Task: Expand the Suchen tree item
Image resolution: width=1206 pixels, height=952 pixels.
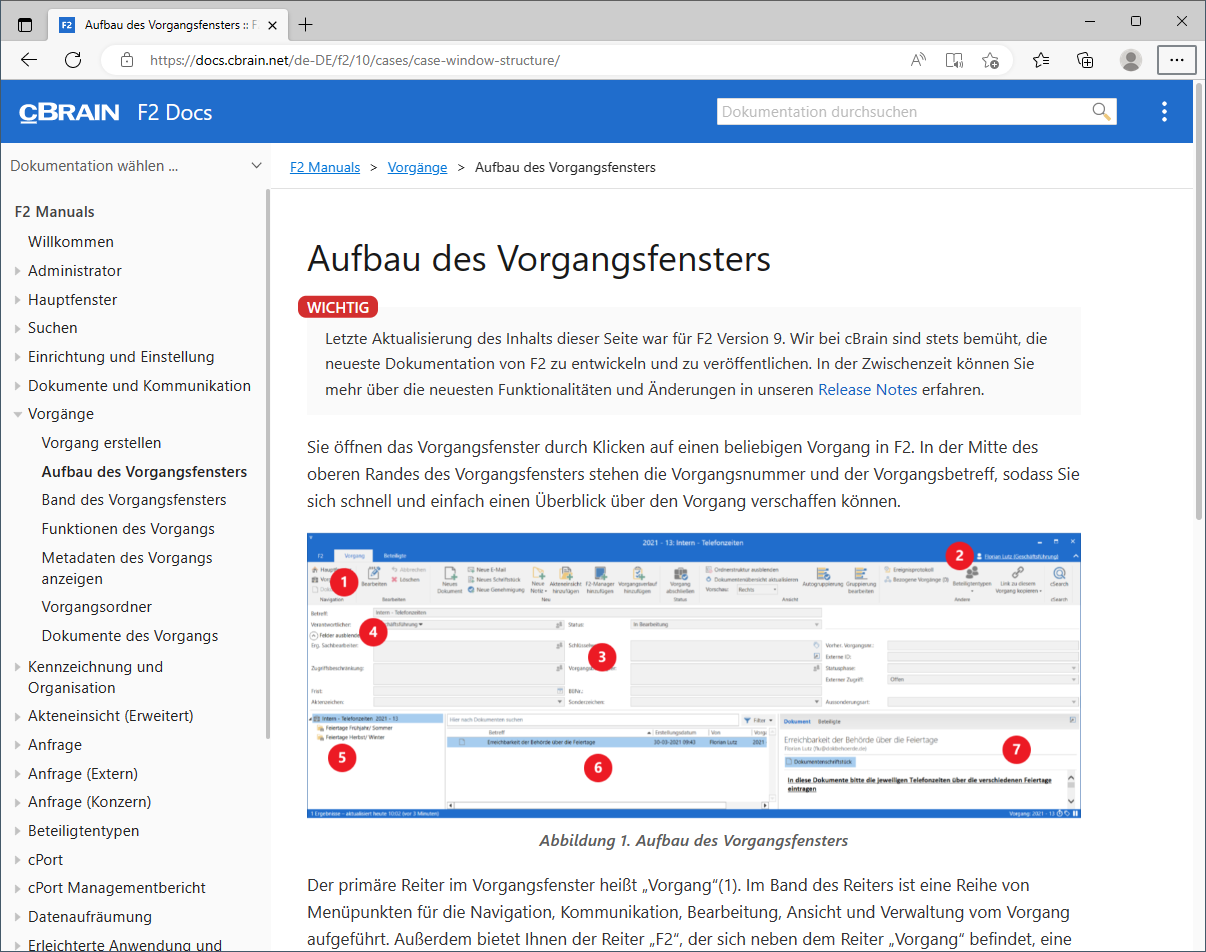Action: 19,328
